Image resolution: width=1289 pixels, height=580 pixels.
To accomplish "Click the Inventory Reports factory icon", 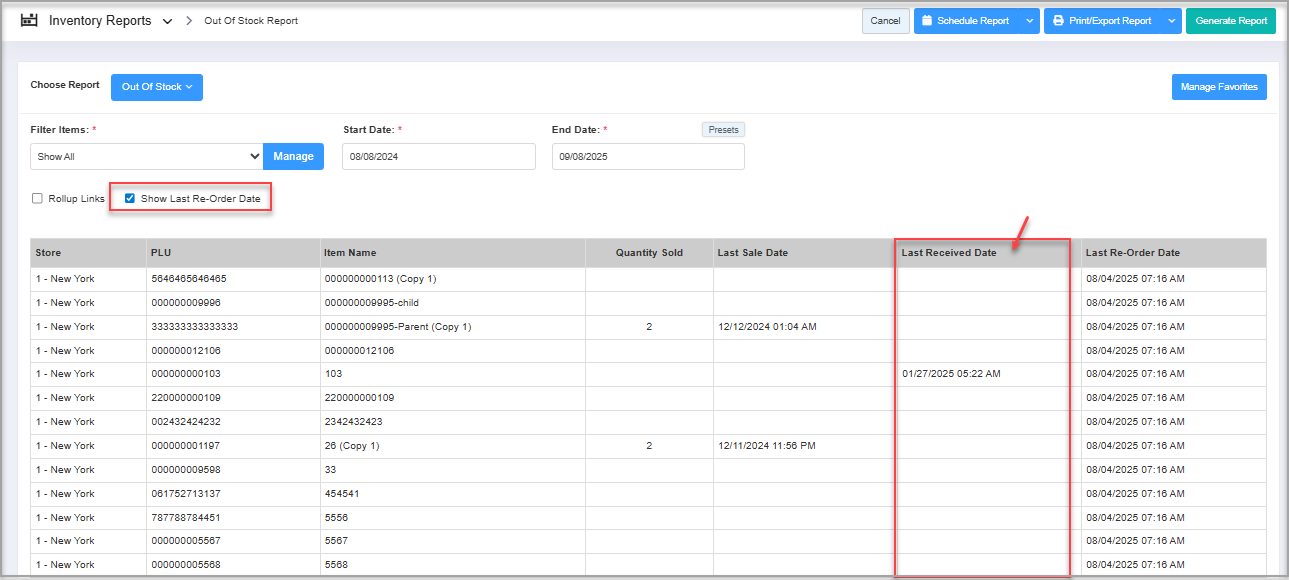I will point(29,20).
